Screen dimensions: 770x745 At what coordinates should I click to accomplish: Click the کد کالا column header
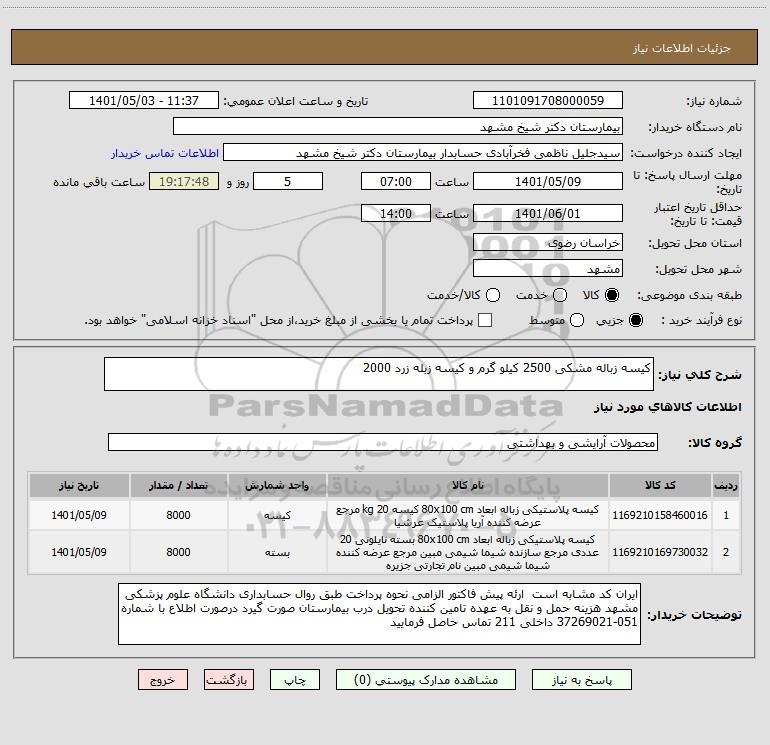660,486
